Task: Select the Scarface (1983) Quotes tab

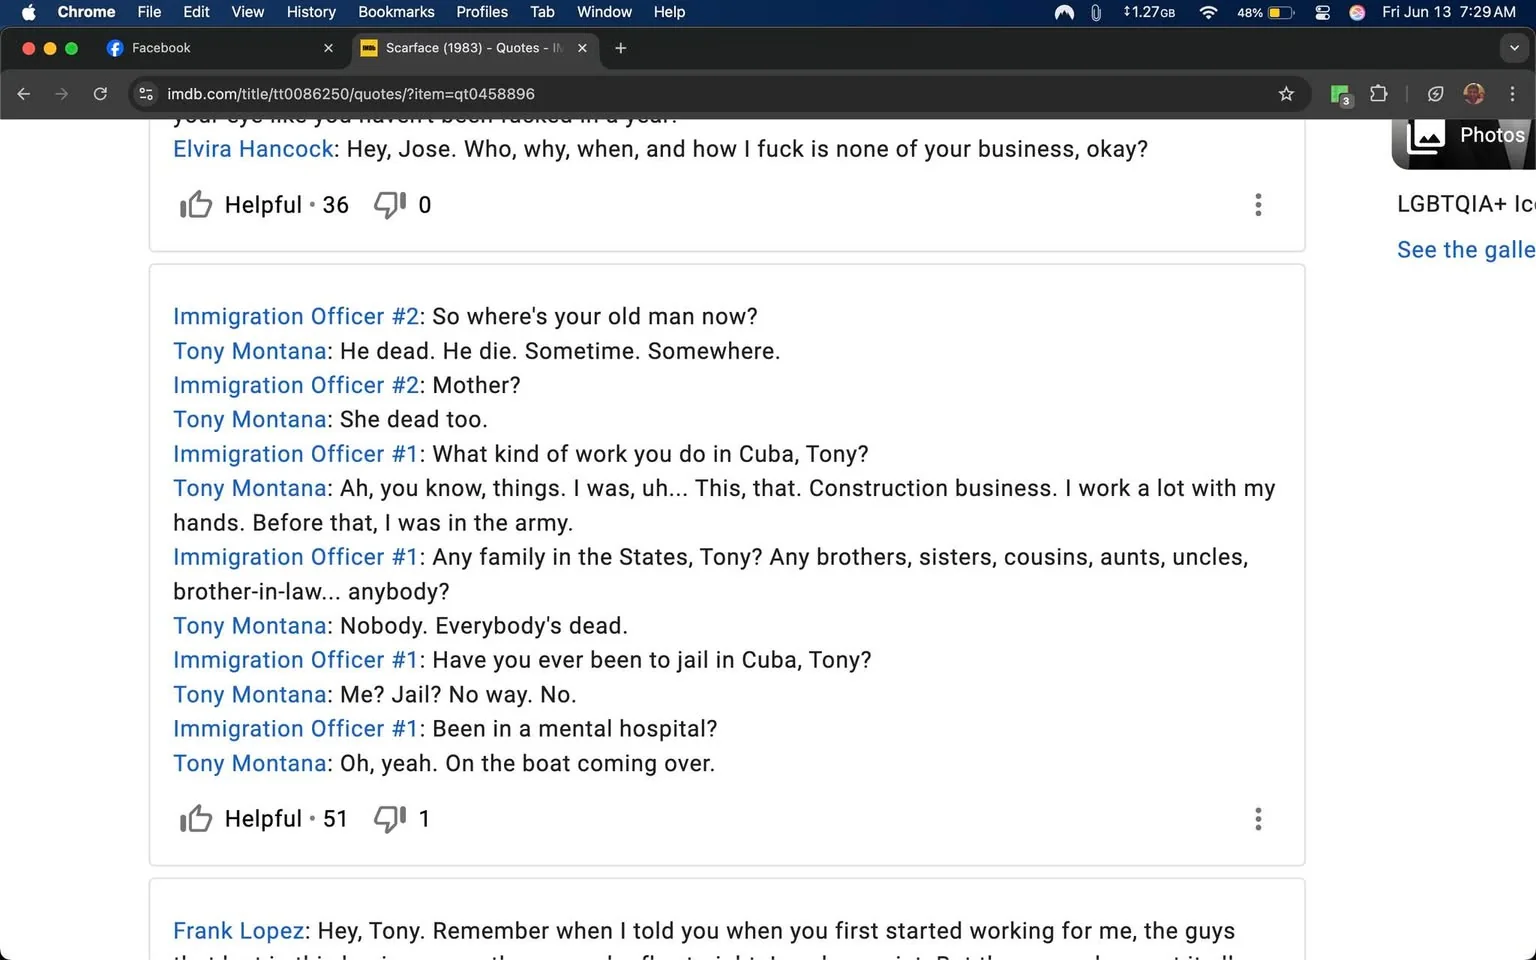Action: [475, 48]
